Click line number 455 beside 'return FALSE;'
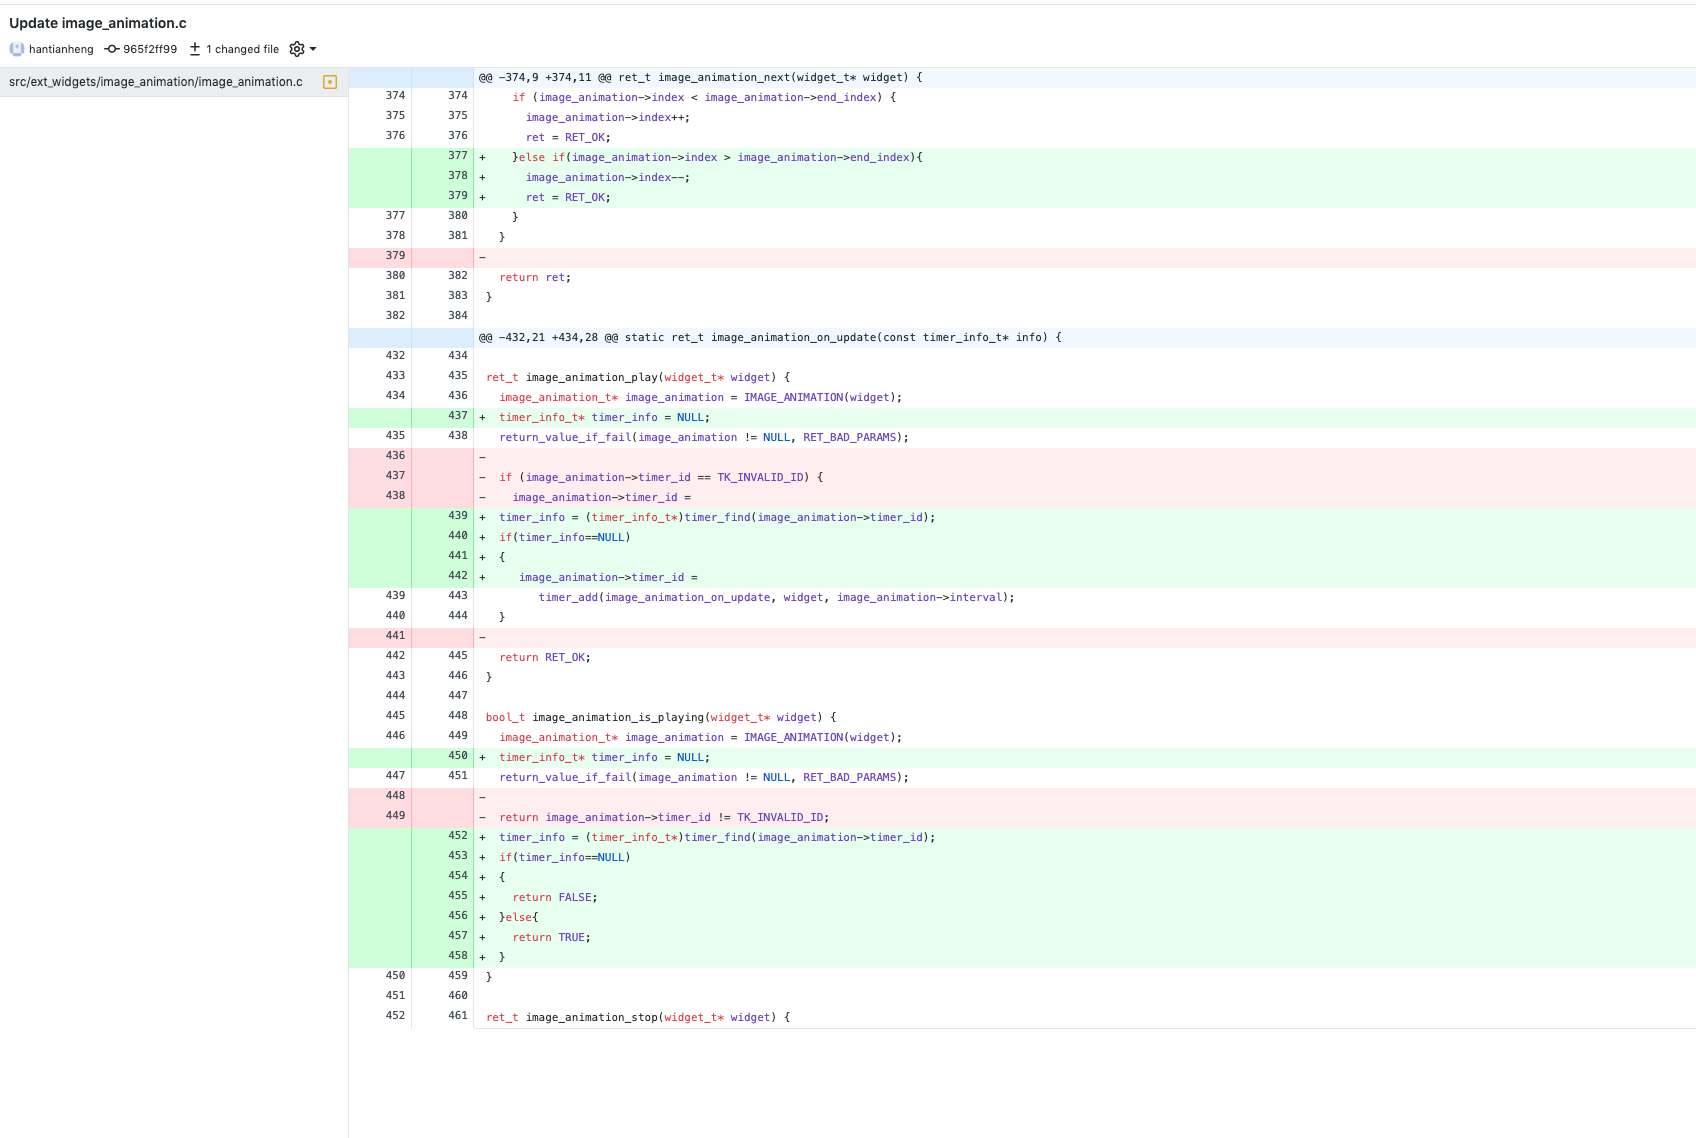The image size is (1696, 1138). tap(457, 895)
